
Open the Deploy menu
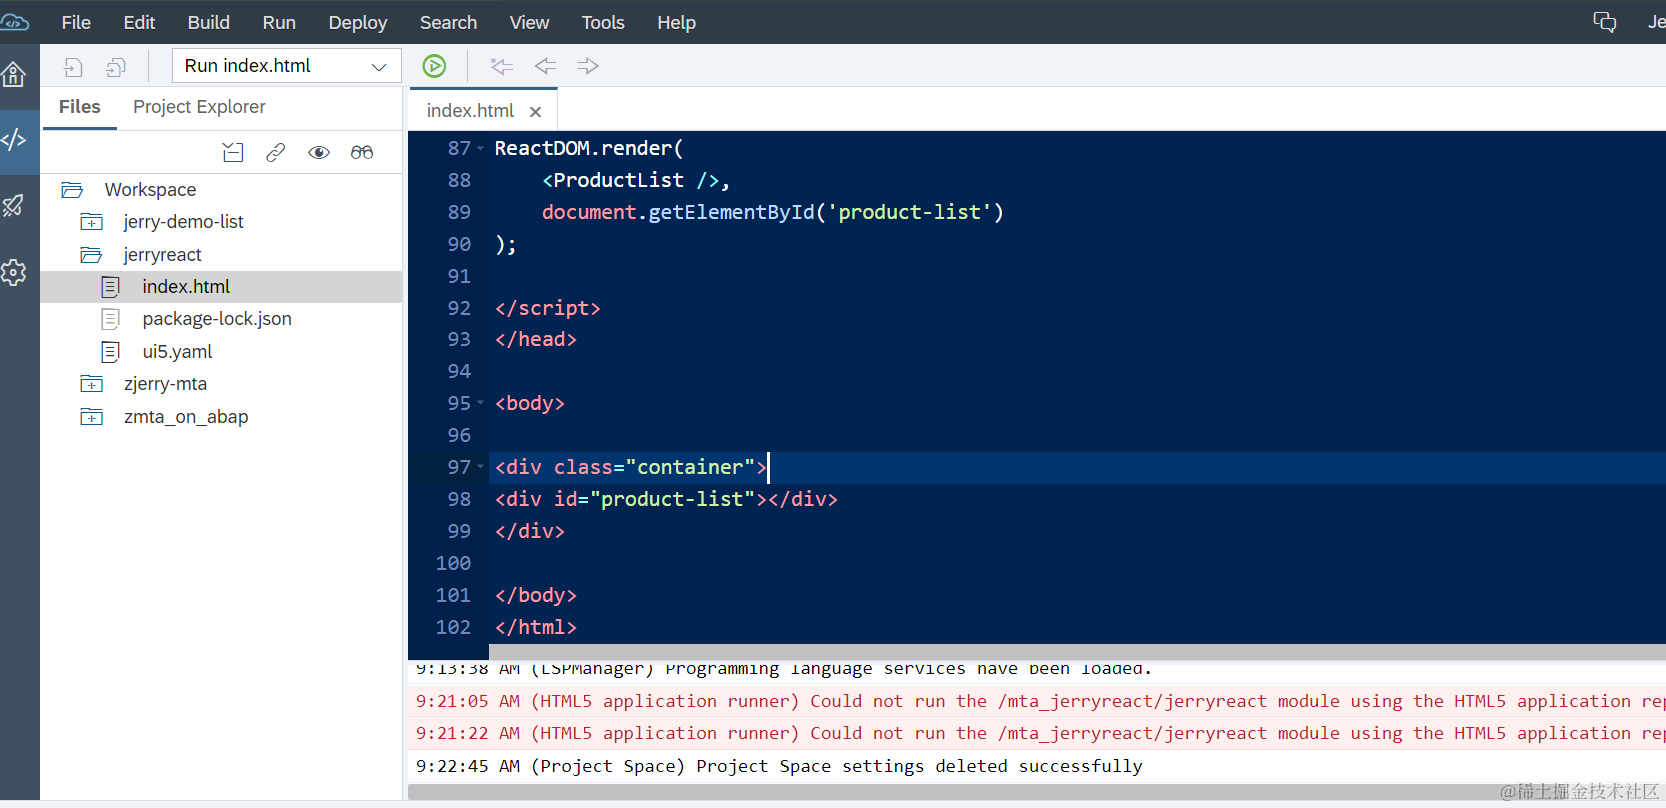358,22
